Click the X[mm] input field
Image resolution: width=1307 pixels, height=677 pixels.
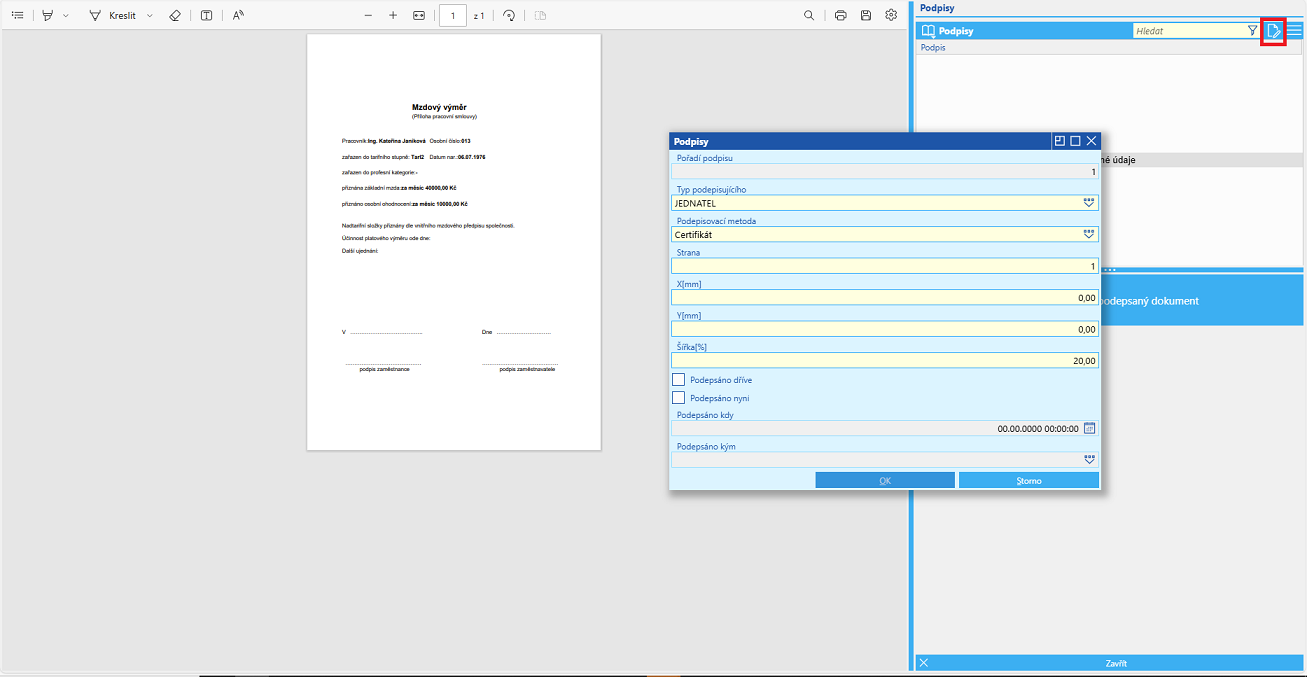click(x=885, y=298)
